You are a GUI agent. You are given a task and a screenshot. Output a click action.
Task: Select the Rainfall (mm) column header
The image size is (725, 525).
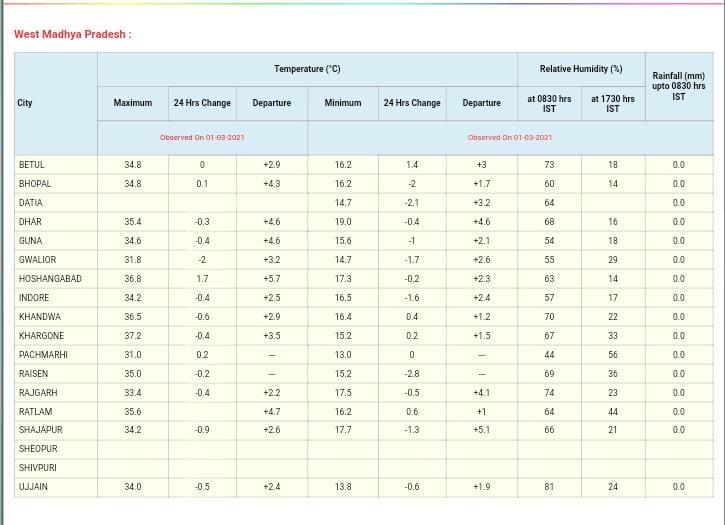[678, 86]
